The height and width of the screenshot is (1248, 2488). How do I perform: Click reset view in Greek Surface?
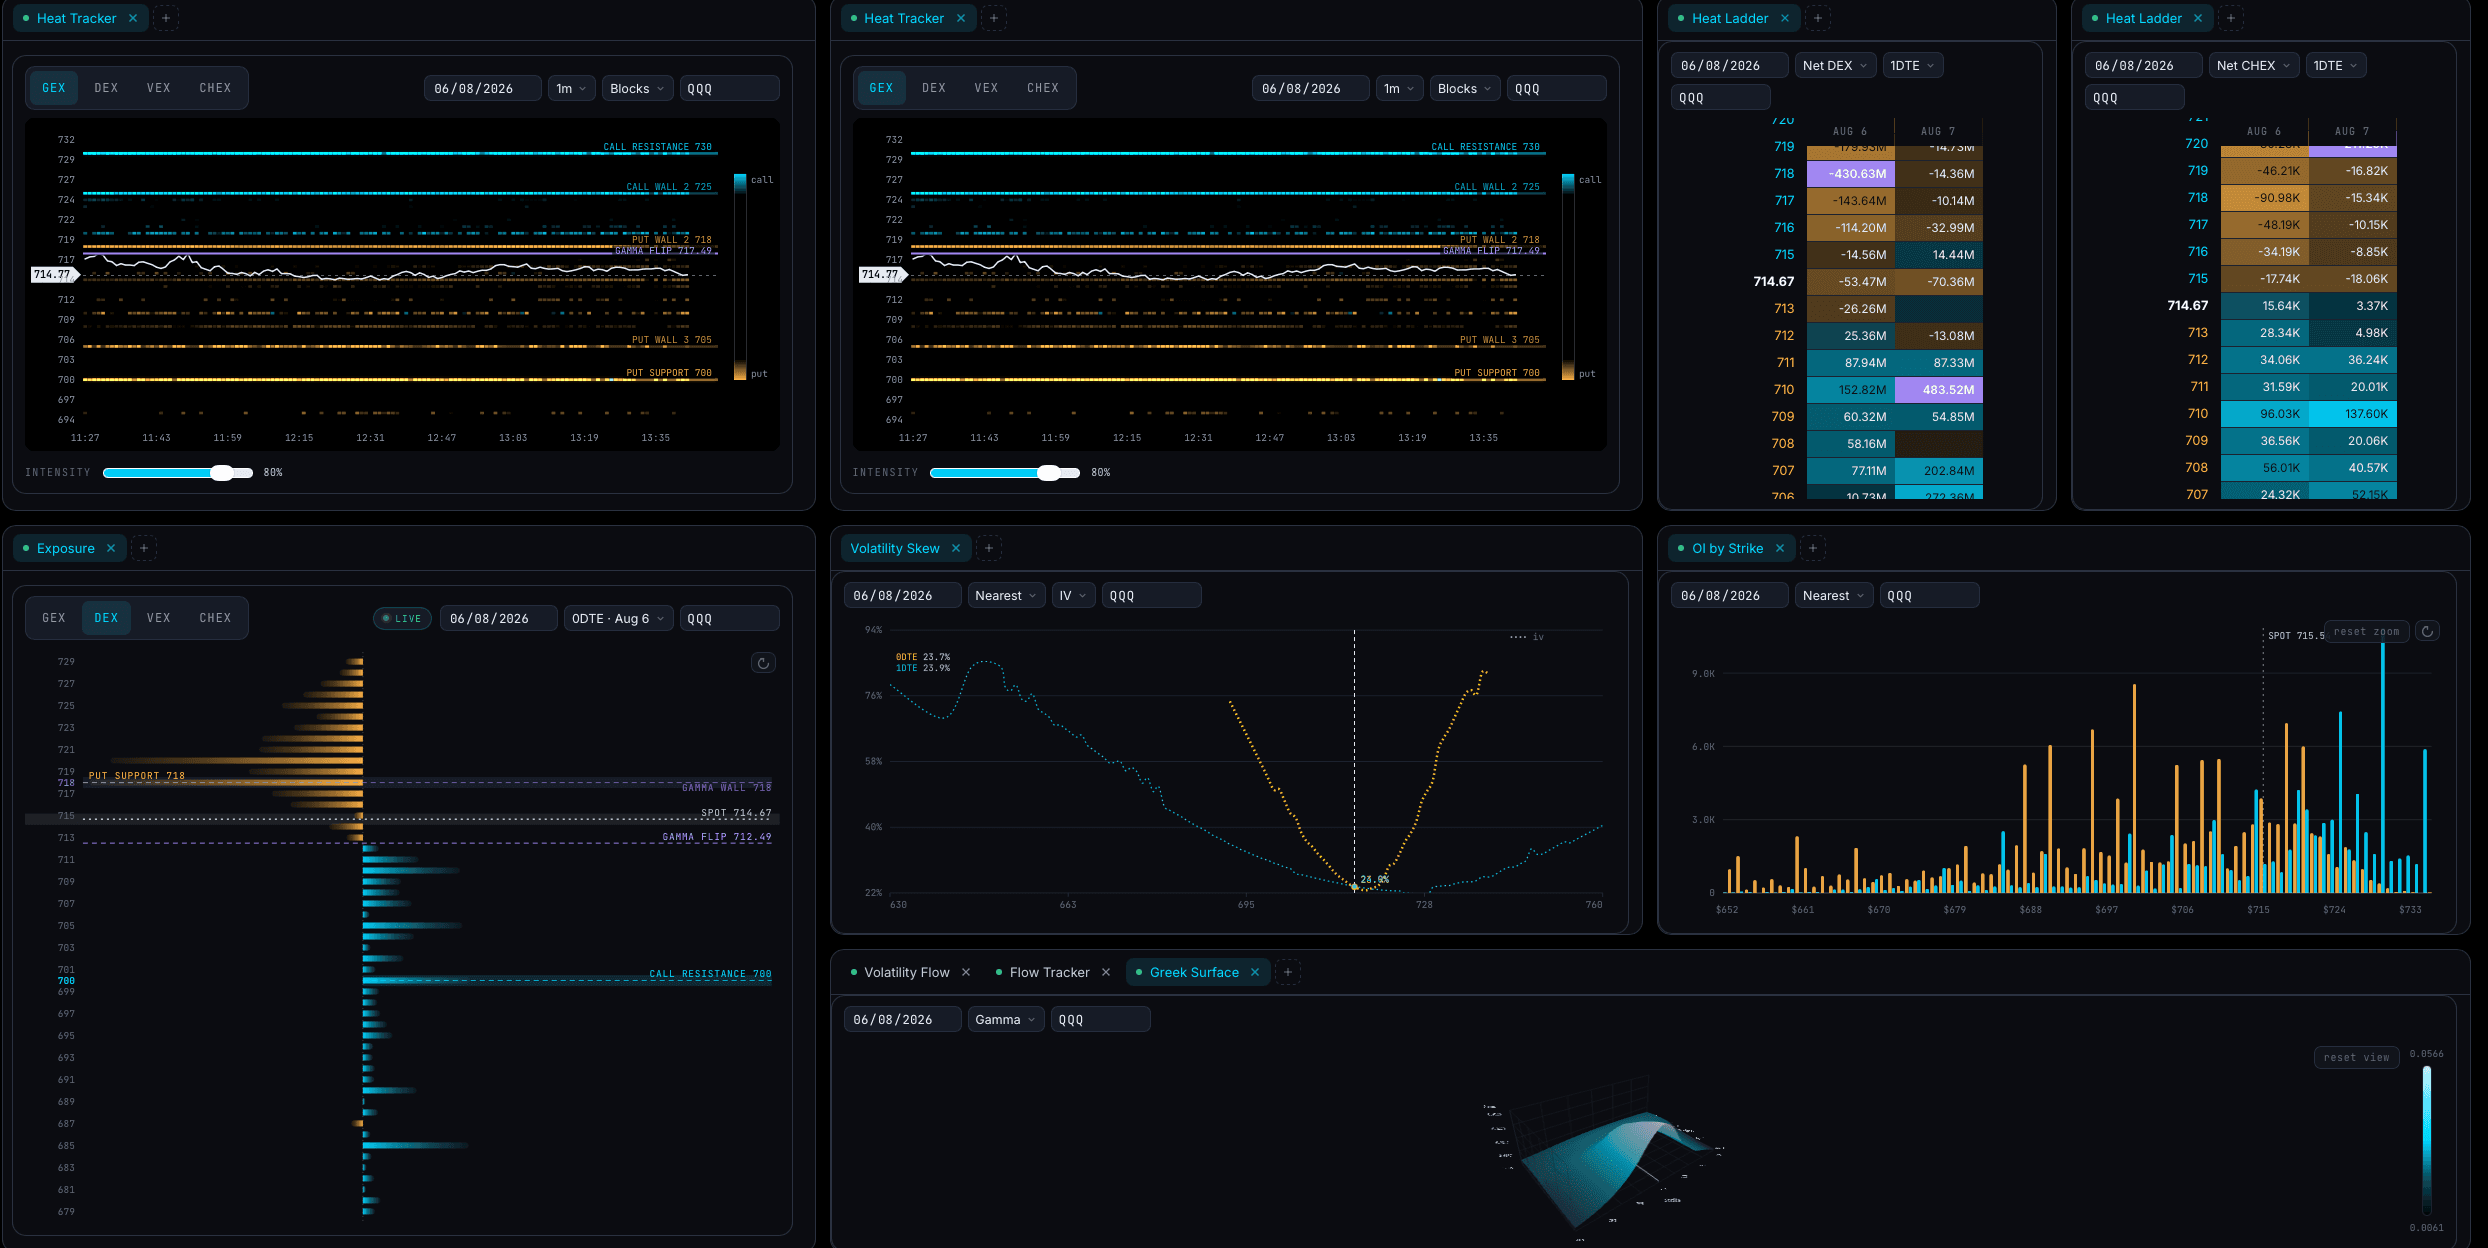click(x=2356, y=1057)
